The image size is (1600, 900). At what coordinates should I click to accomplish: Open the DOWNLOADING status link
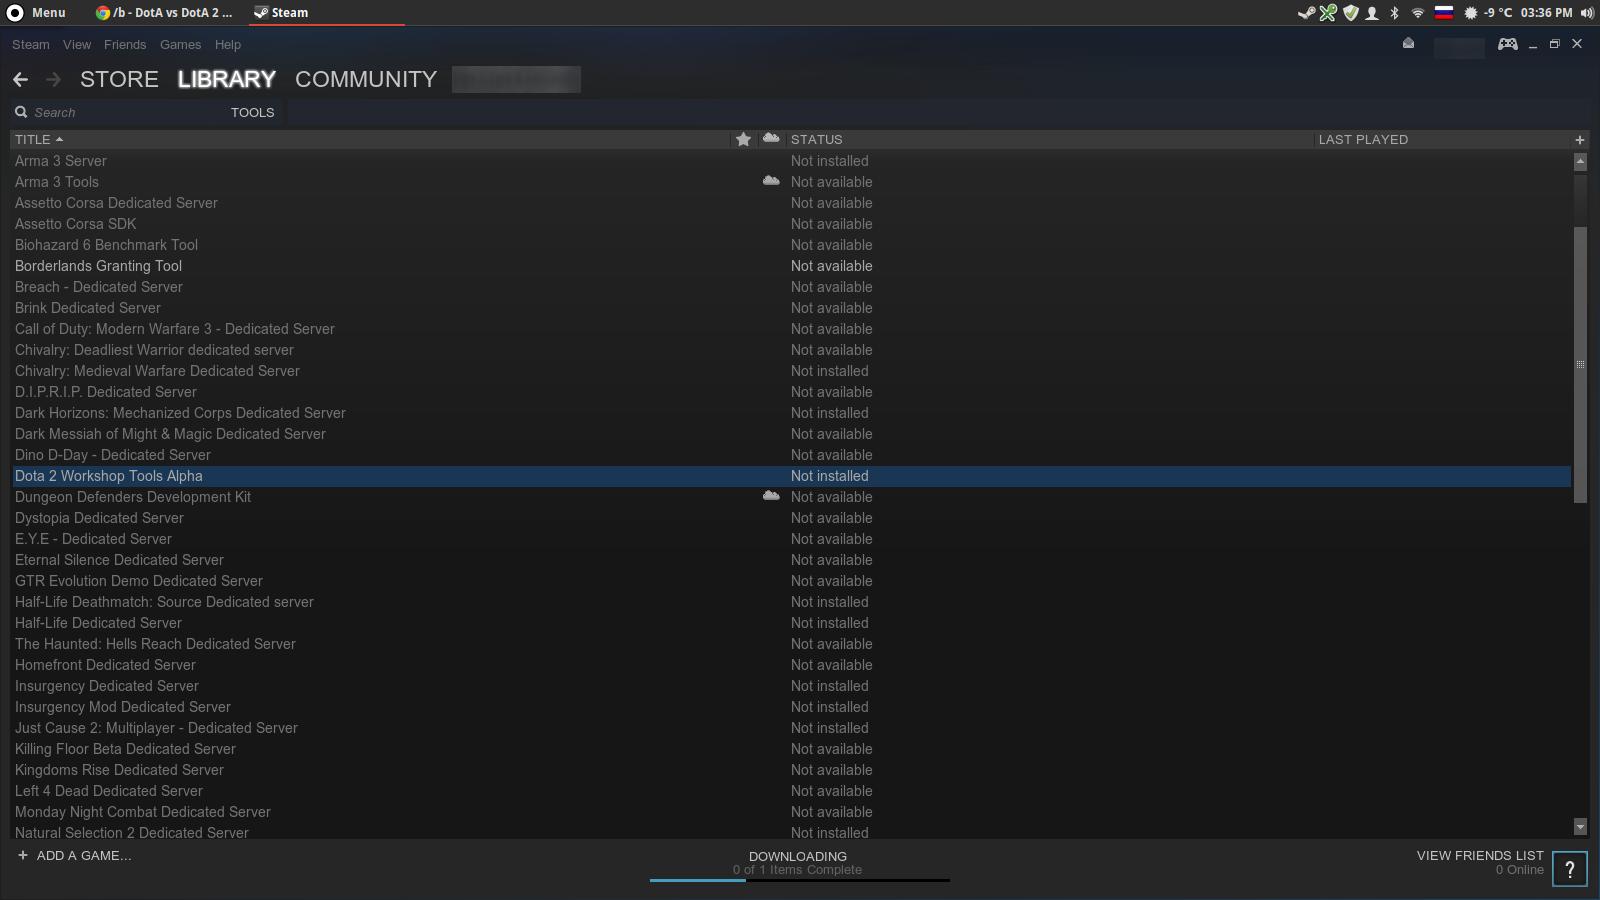click(x=798, y=856)
